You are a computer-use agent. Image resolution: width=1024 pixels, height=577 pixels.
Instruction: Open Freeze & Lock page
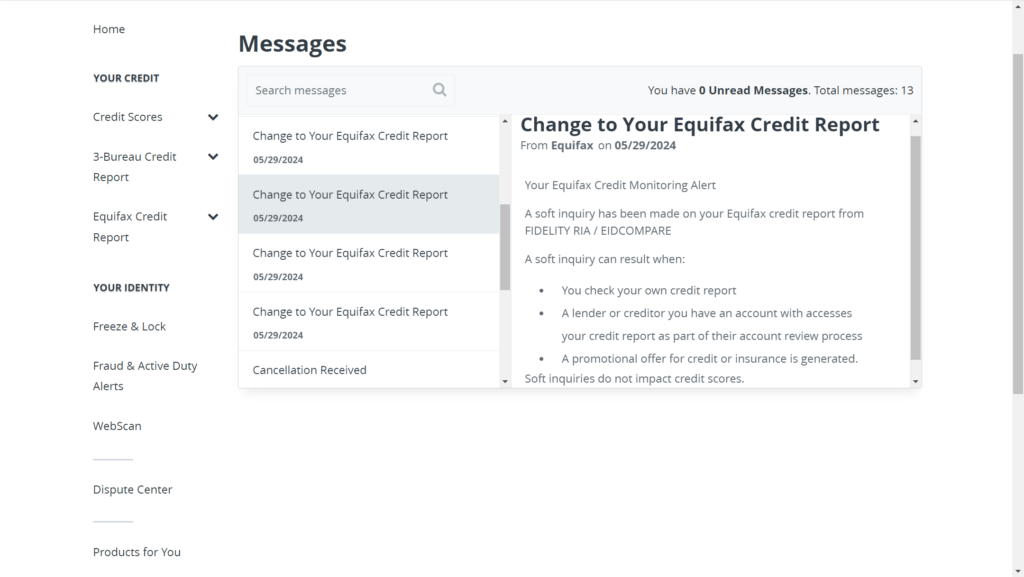(129, 326)
